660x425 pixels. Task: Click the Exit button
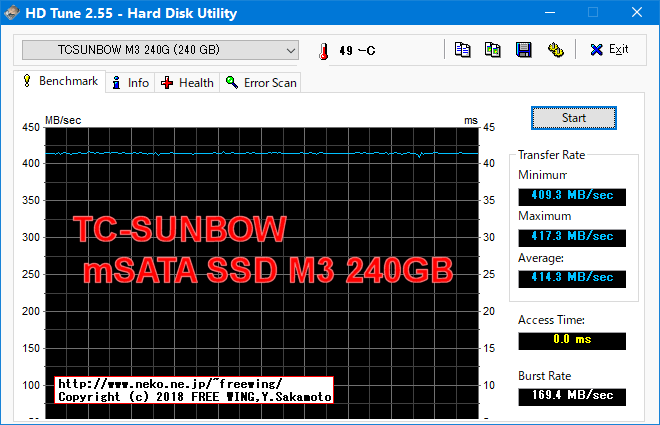(609, 50)
